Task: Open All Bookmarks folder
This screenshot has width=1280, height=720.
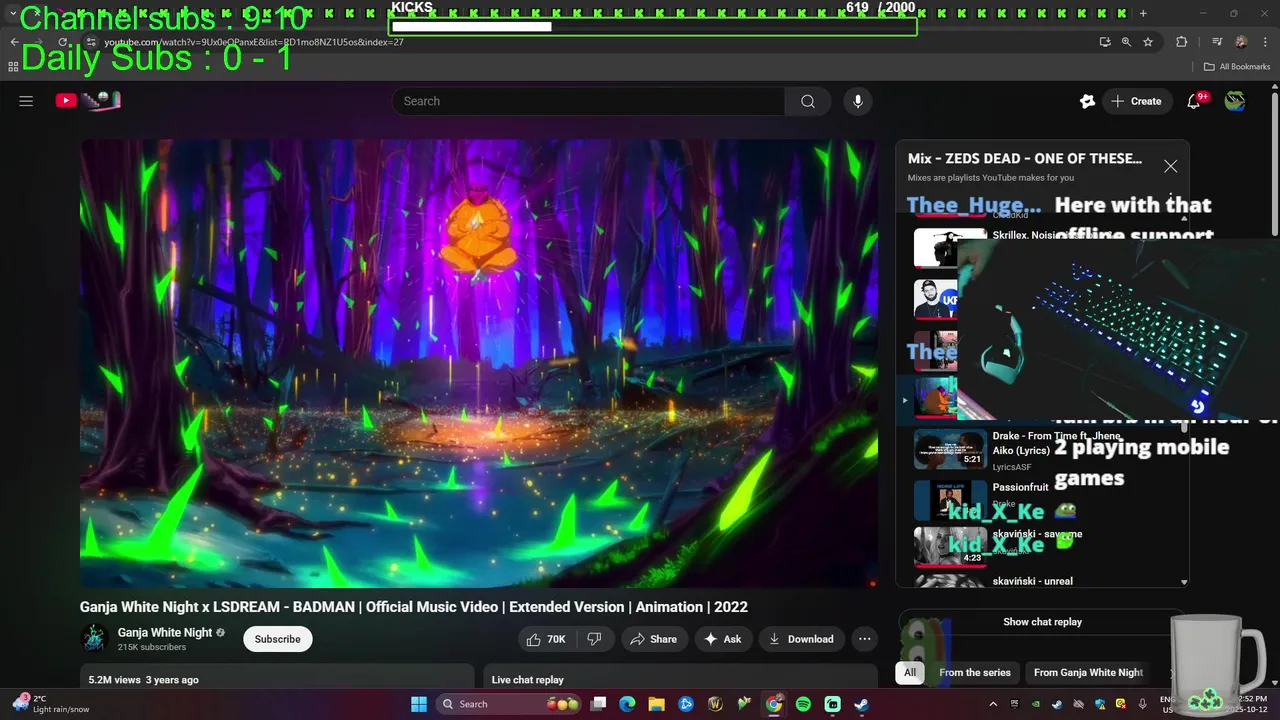Action: coord(1237,67)
